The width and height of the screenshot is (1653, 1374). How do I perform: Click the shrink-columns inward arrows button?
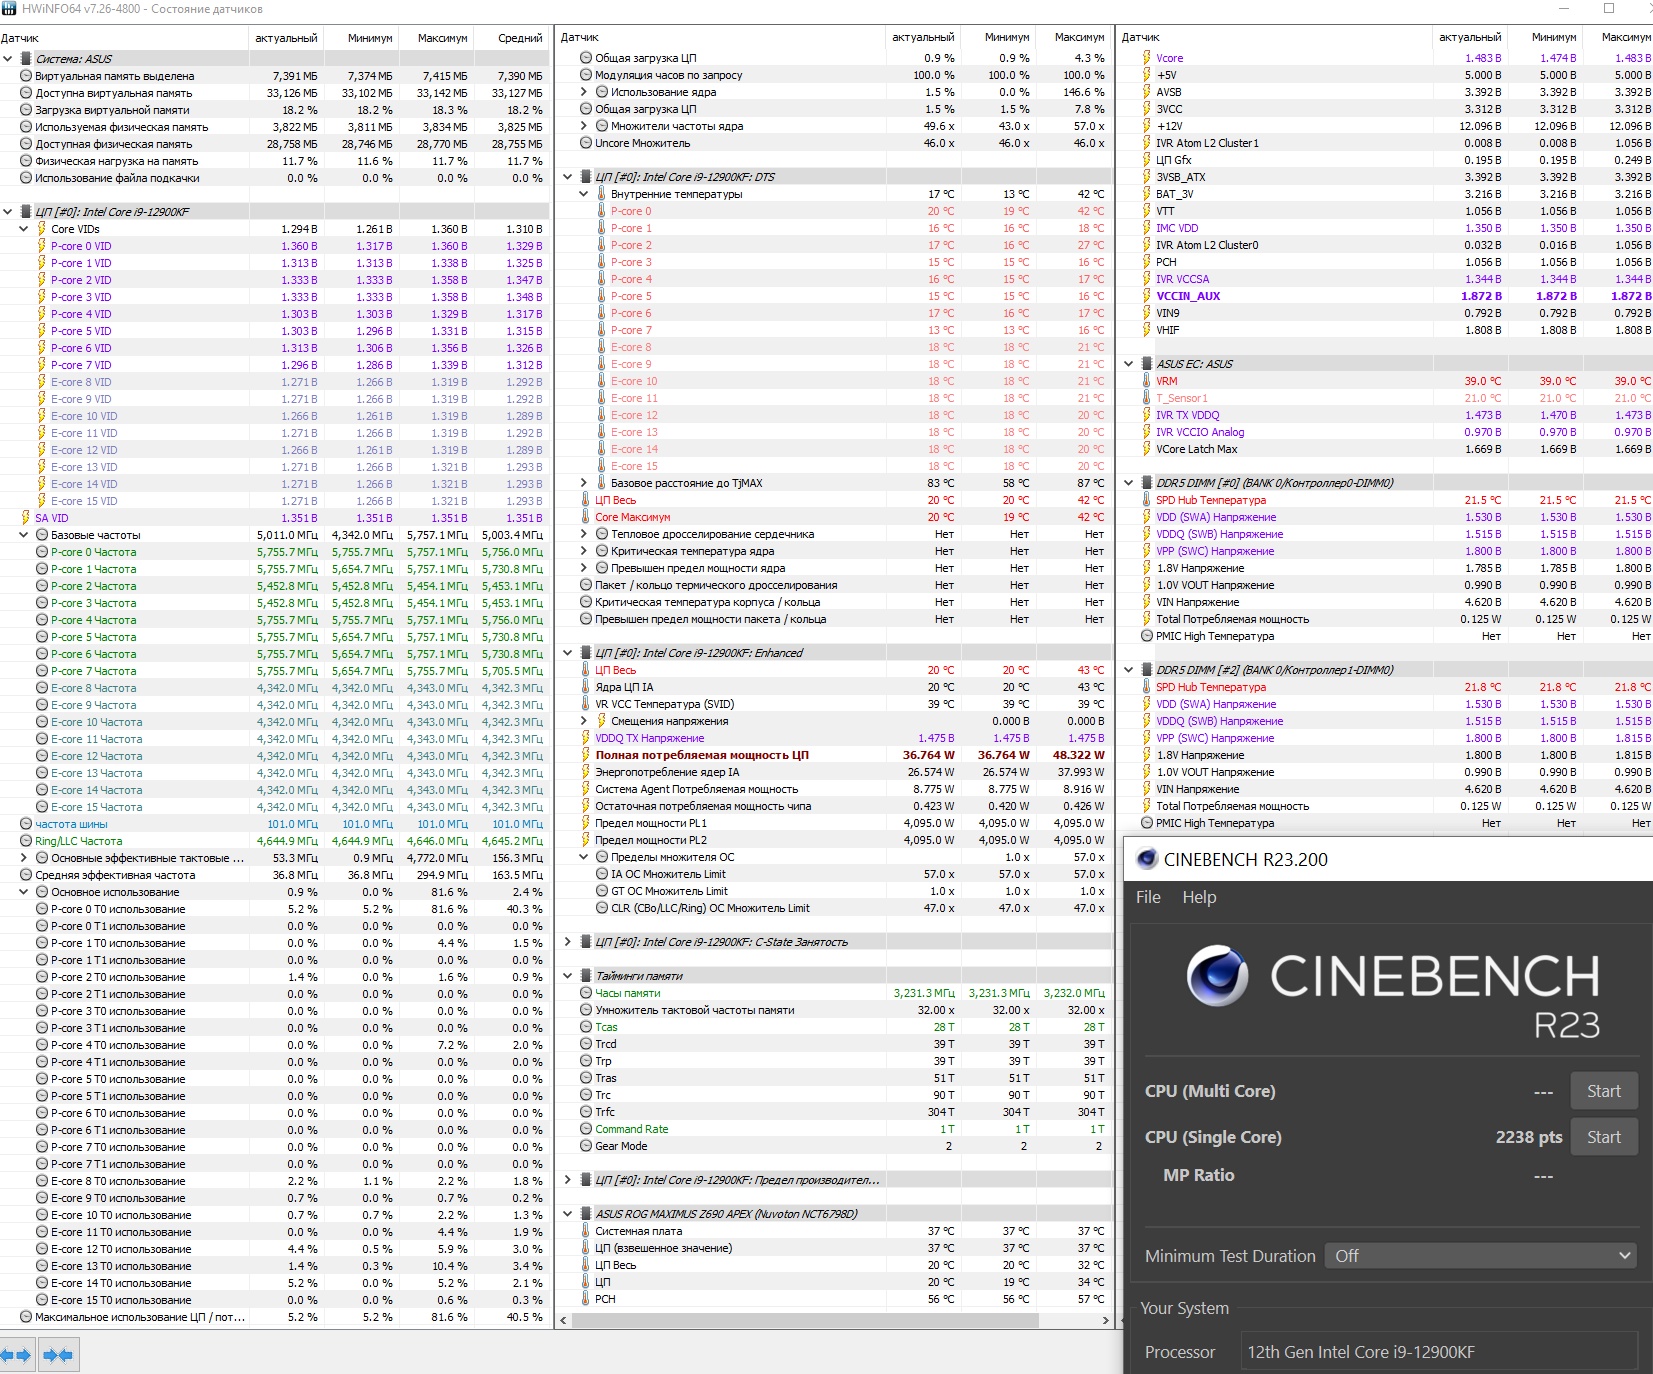click(59, 1355)
